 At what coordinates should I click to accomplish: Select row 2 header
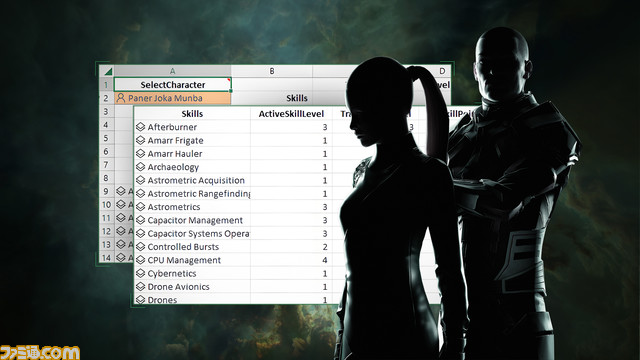pyautogui.click(x=106, y=98)
